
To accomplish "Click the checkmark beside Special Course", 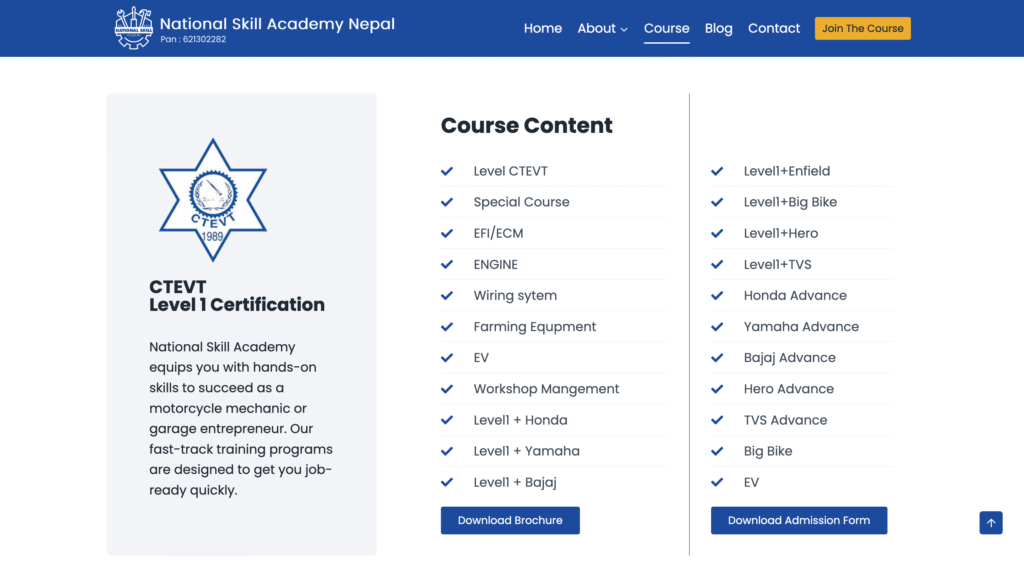I will pyautogui.click(x=447, y=202).
